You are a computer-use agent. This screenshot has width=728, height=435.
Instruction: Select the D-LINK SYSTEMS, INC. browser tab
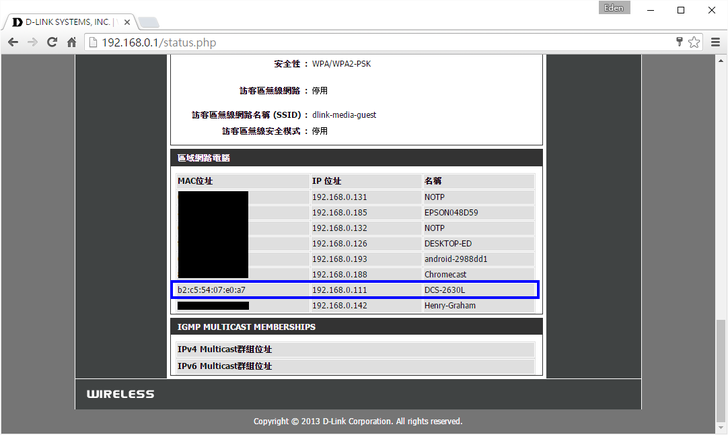click(70, 22)
